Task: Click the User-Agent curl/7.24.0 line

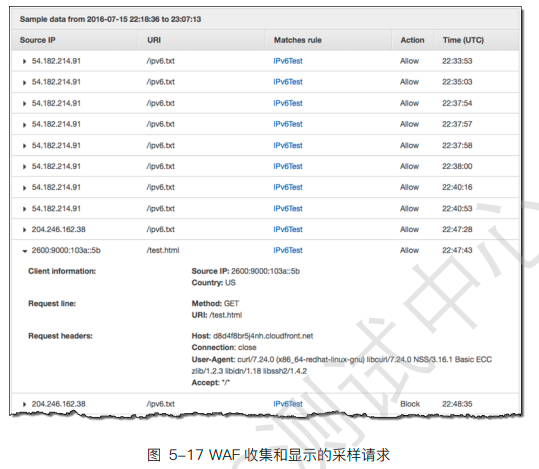Action: click(342, 365)
